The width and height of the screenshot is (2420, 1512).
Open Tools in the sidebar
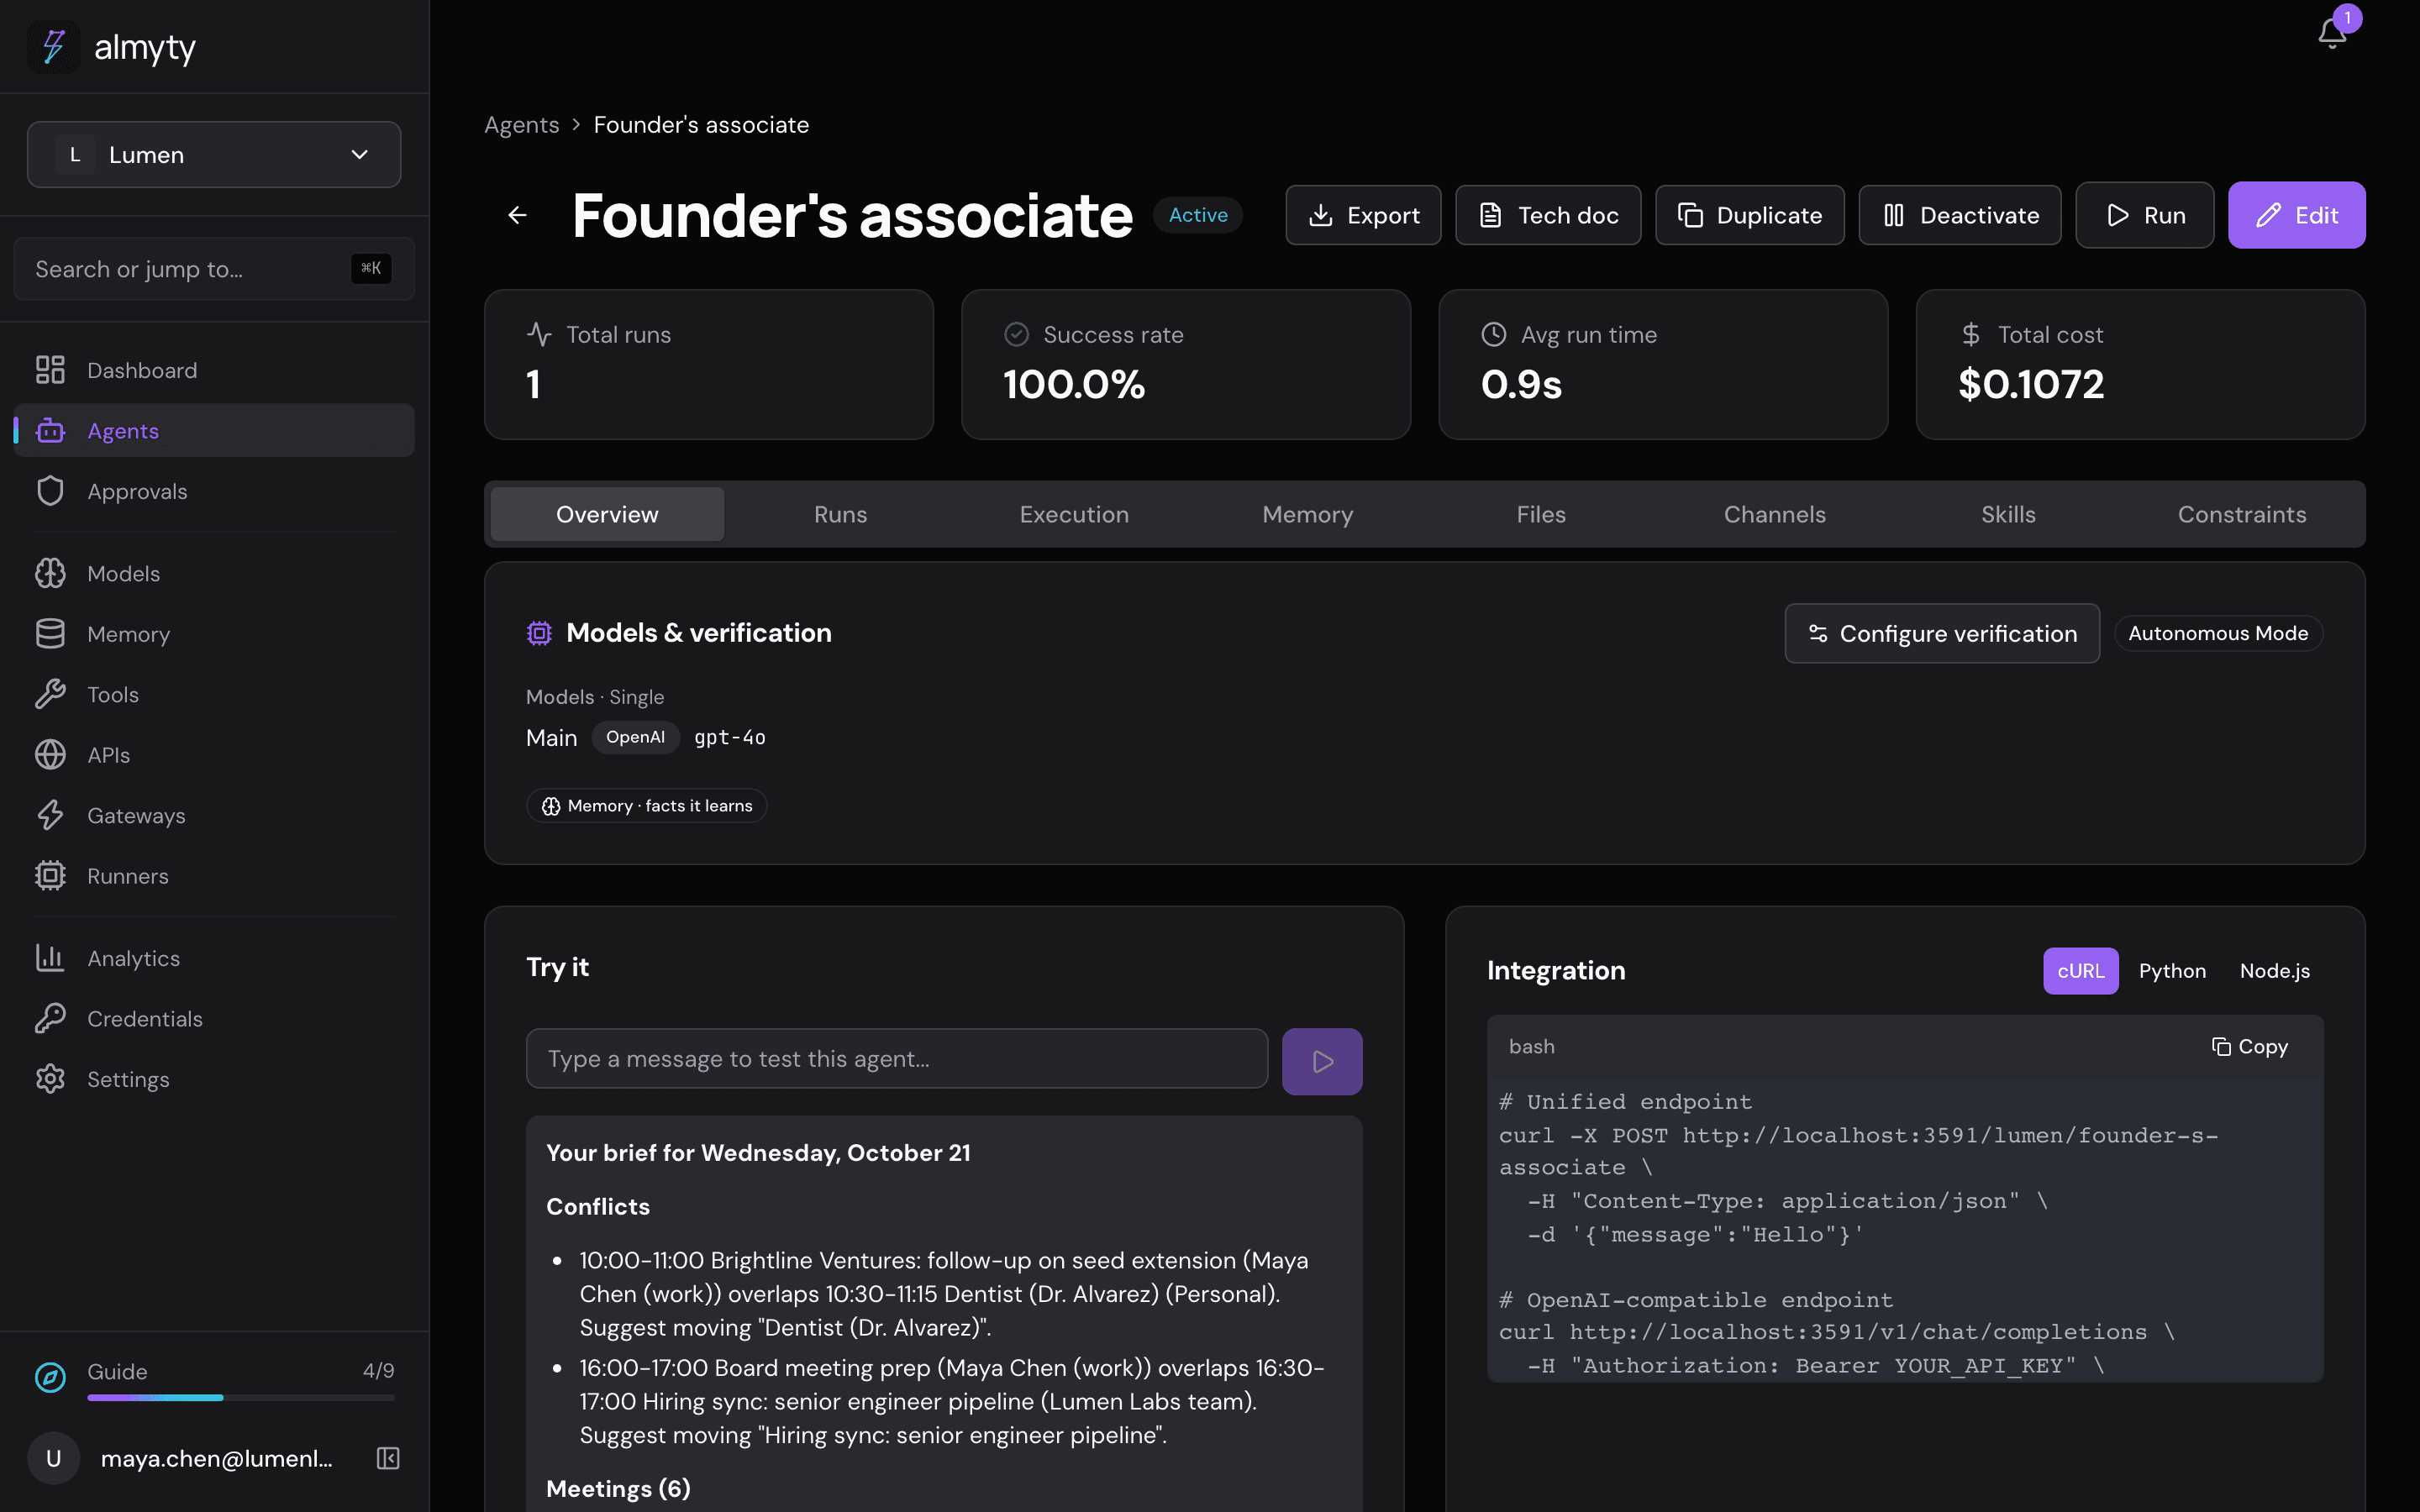click(x=214, y=694)
